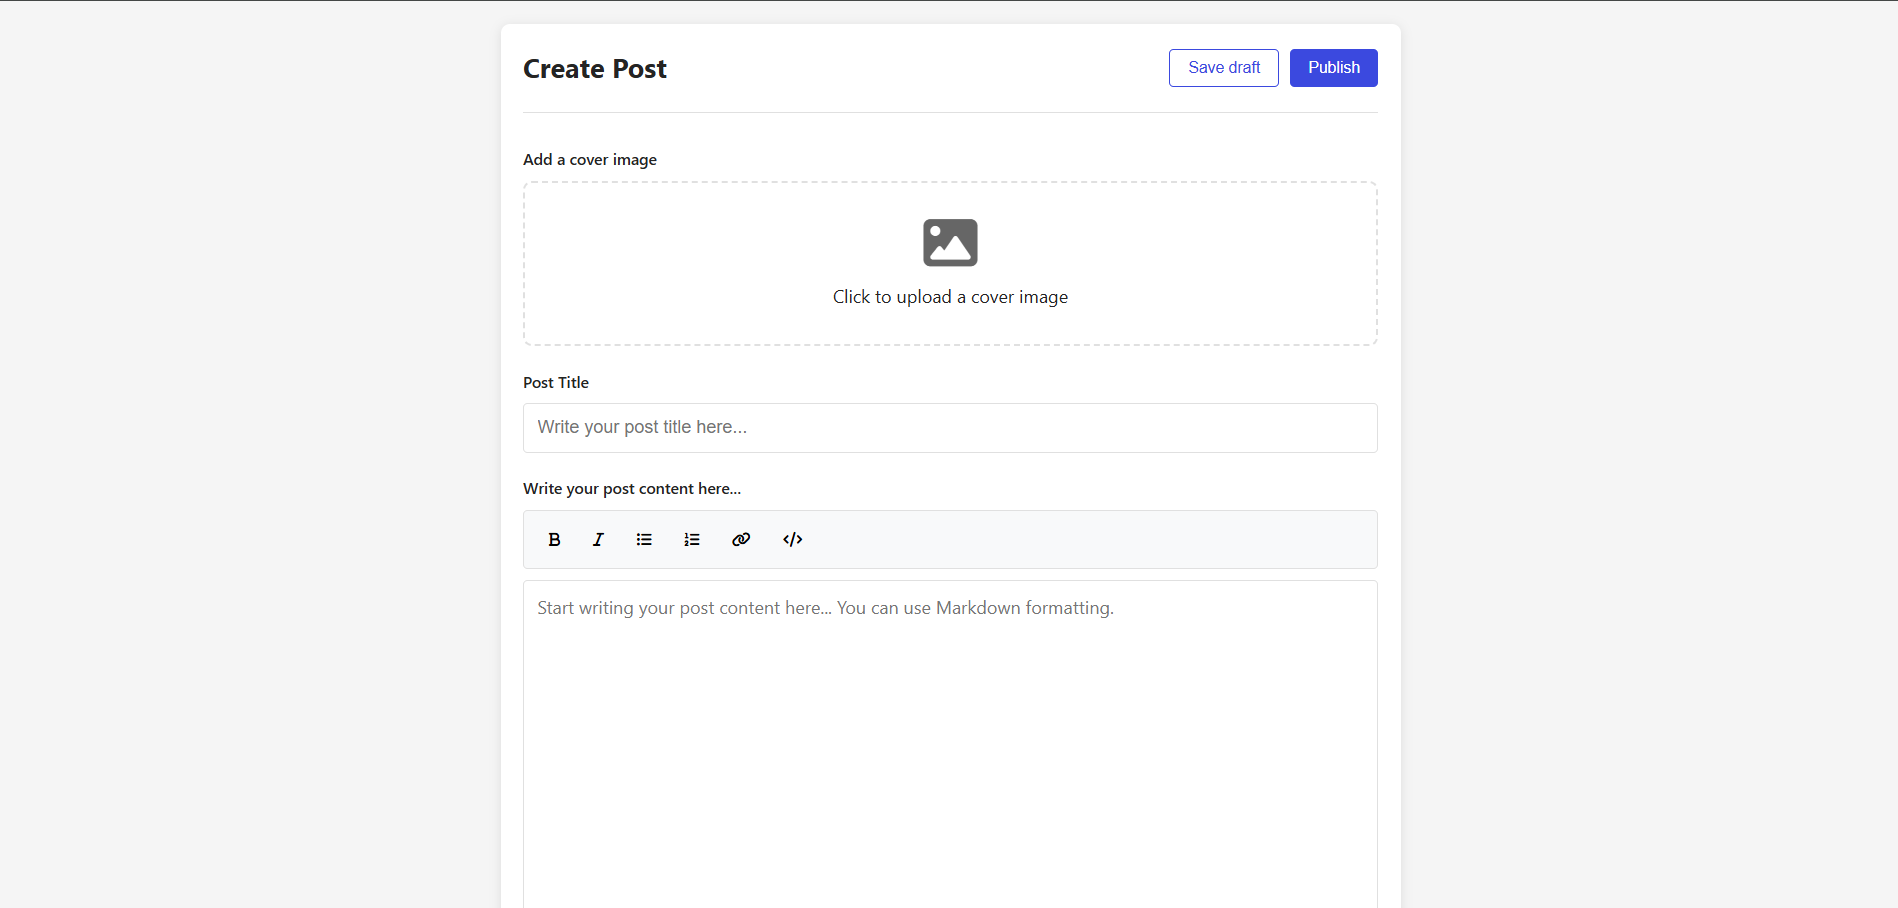The width and height of the screenshot is (1898, 908).
Task: Click the 'Create Post' heading
Action: pos(595,69)
